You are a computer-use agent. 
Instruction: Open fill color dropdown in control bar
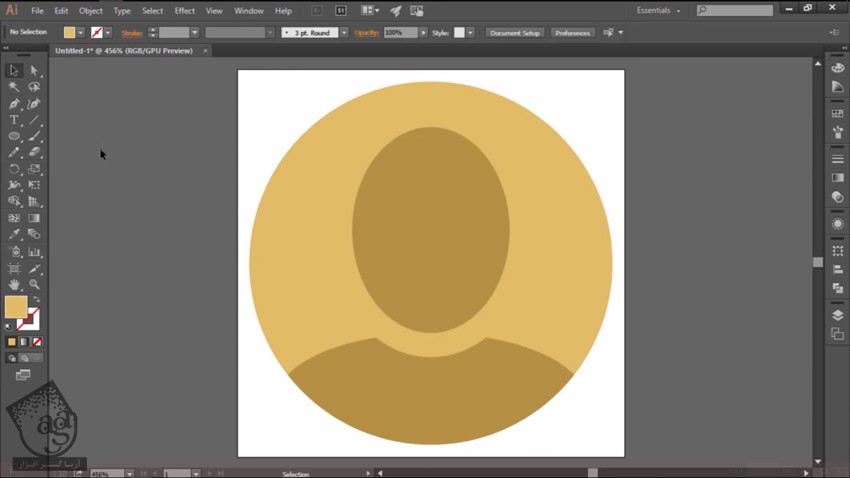80,33
